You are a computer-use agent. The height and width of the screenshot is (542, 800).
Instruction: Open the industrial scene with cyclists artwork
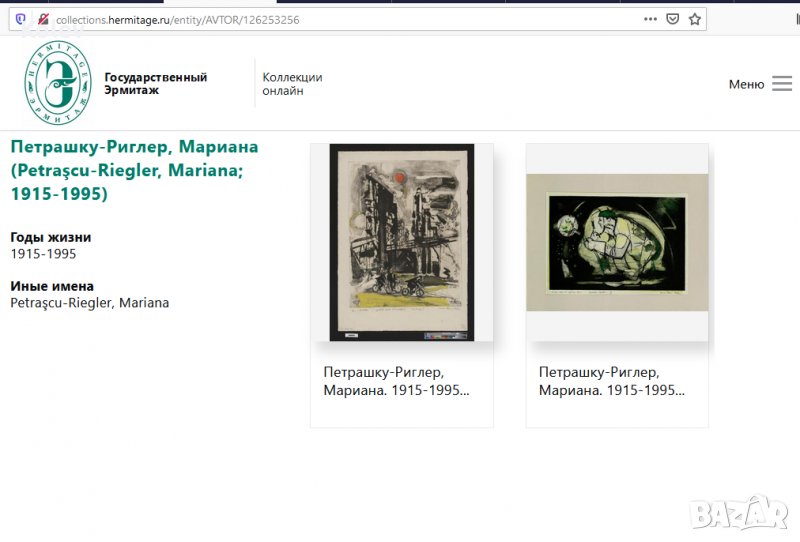[401, 242]
